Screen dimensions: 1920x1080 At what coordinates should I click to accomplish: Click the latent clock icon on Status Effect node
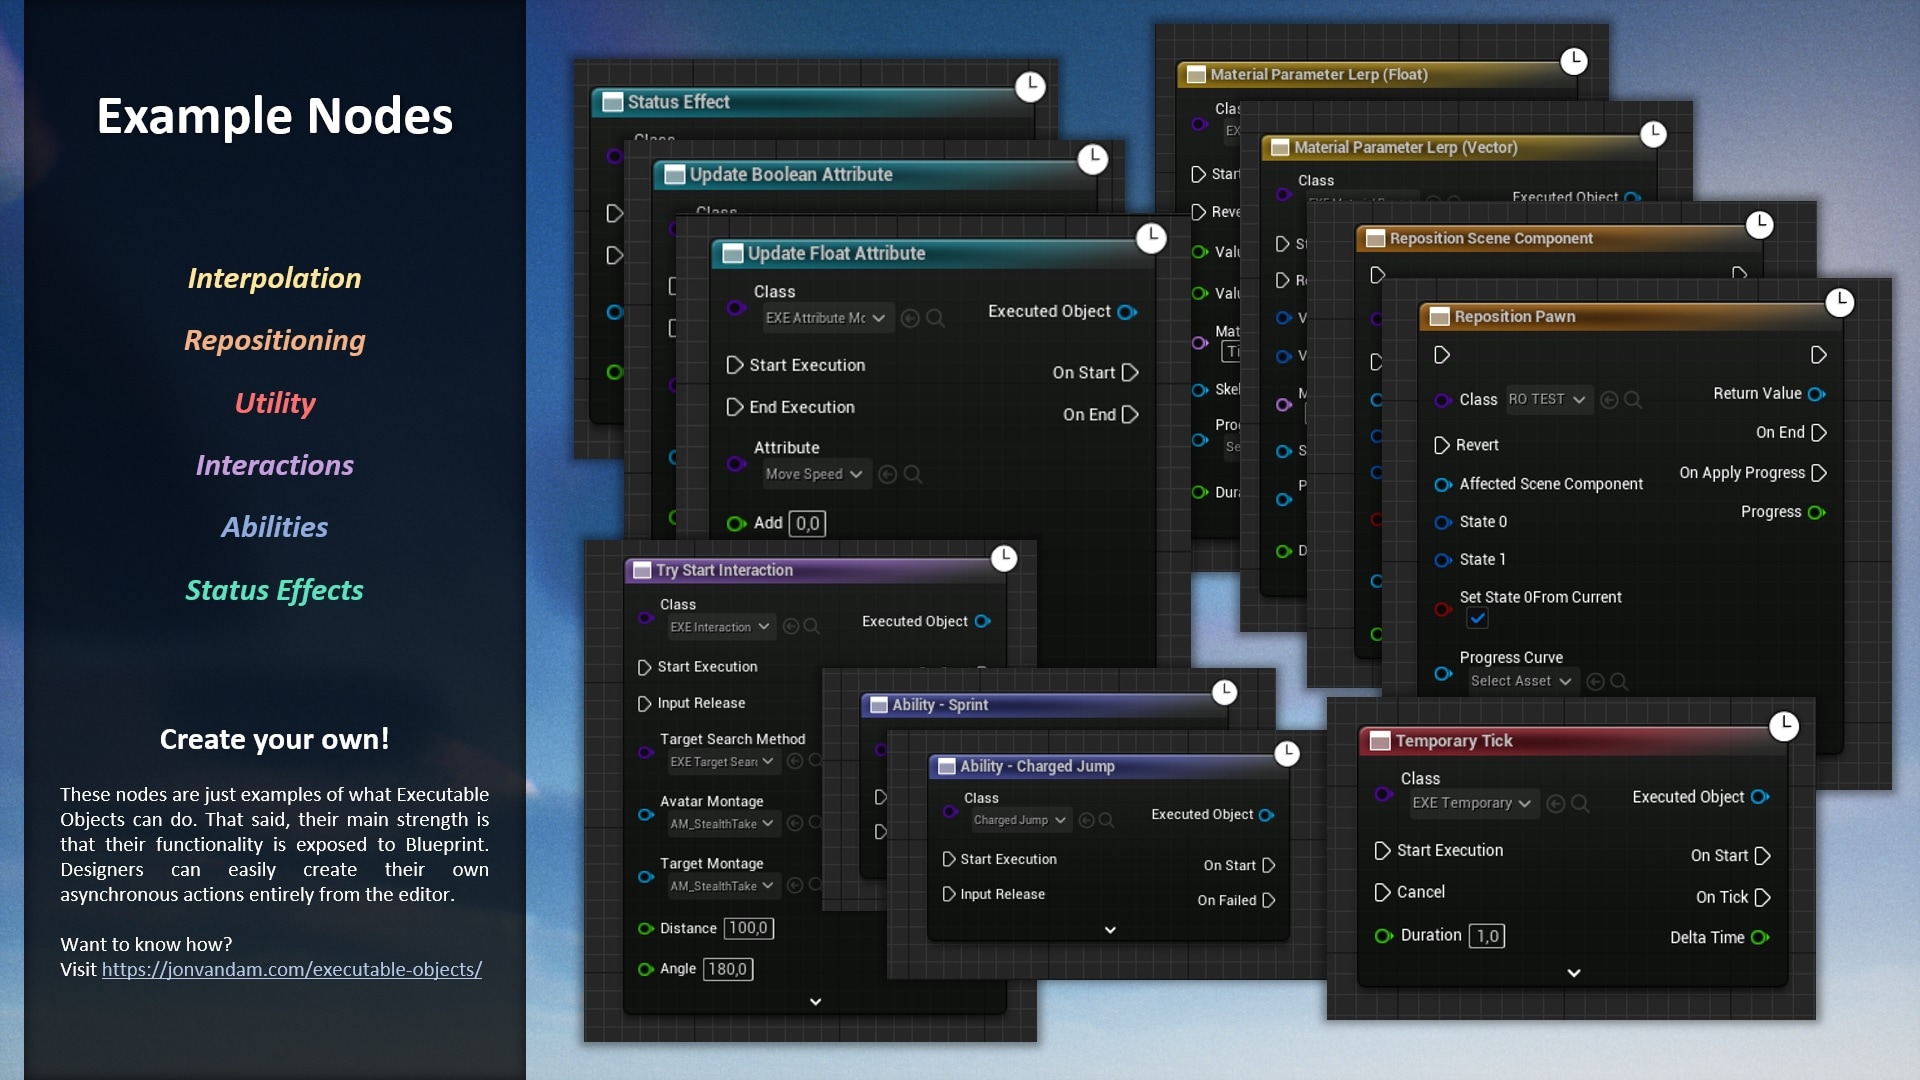[1030, 88]
